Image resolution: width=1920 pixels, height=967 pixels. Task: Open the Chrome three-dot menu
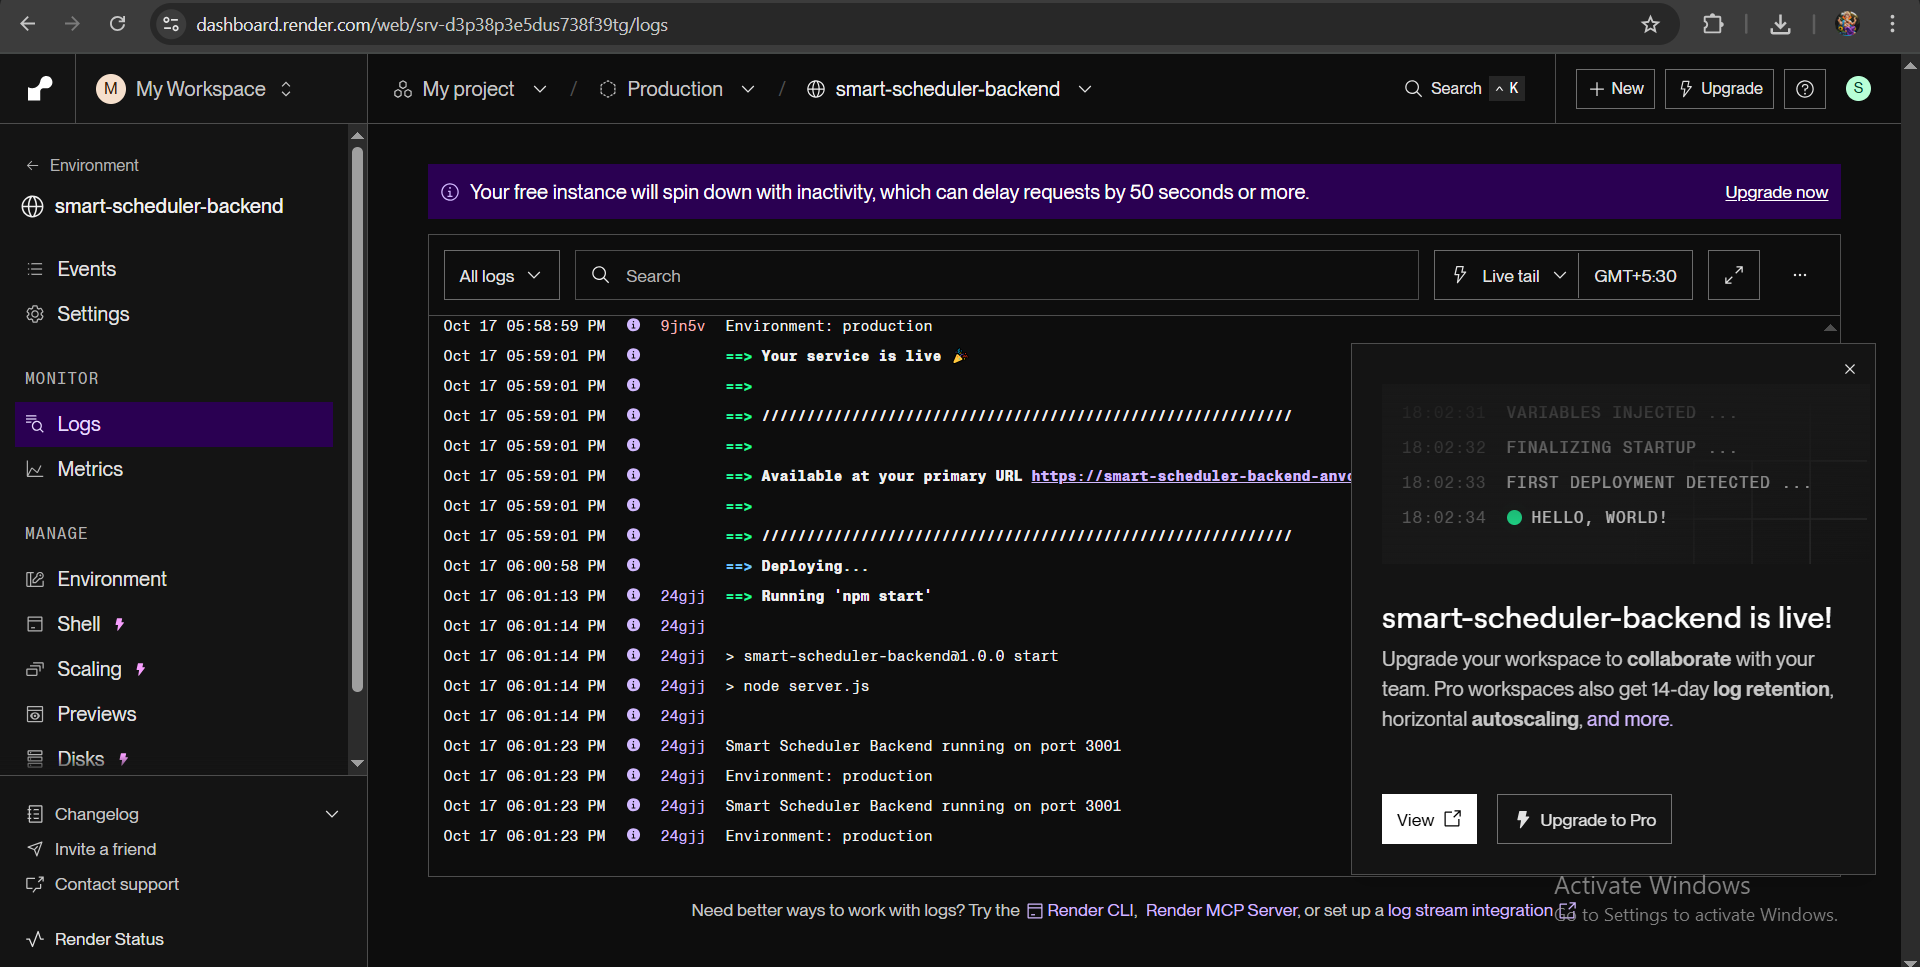coord(1892,24)
